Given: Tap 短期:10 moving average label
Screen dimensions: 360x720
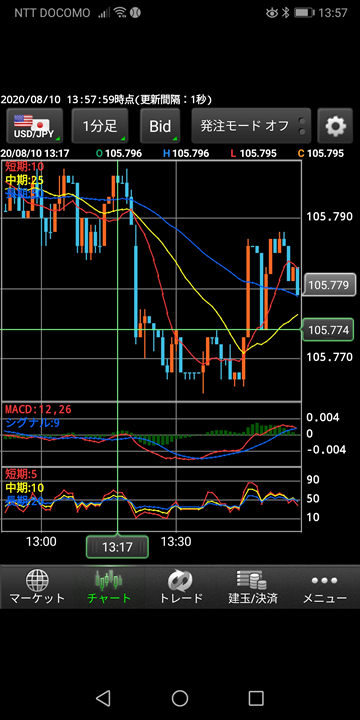Looking at the screenshot, I should click(23, 166).
